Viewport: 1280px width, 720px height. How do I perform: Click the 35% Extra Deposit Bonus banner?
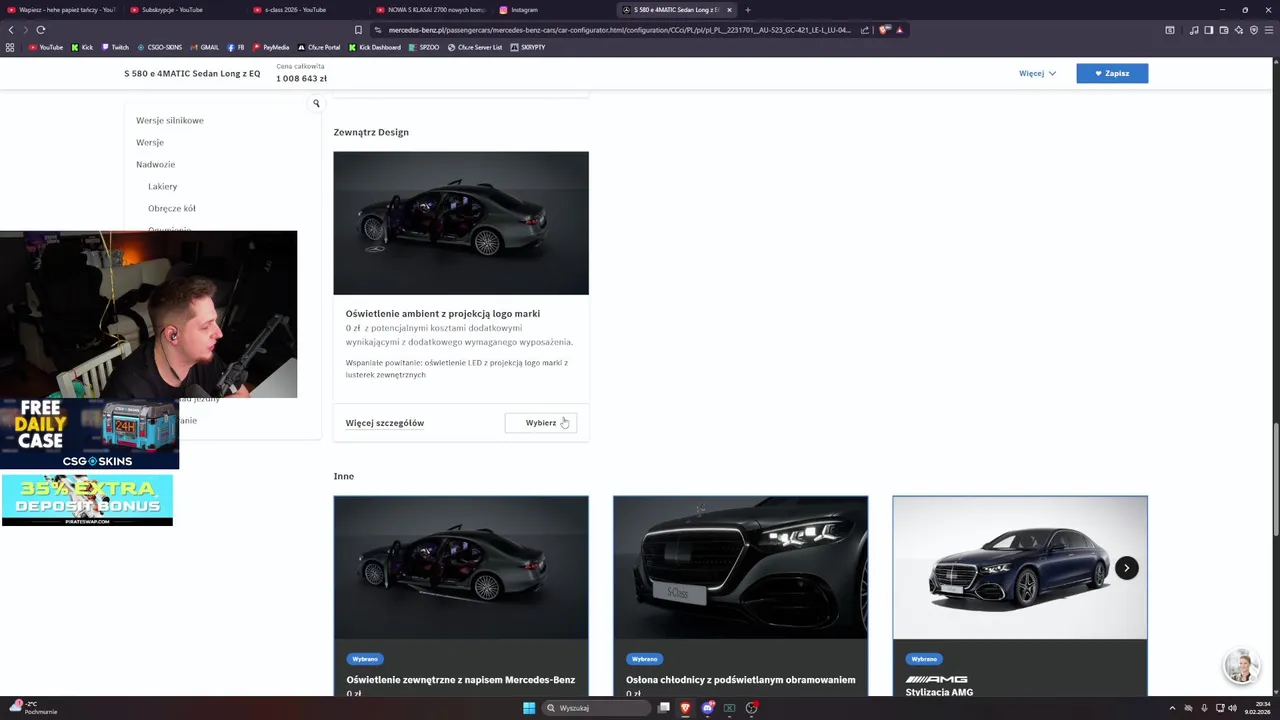pos(87,500)
